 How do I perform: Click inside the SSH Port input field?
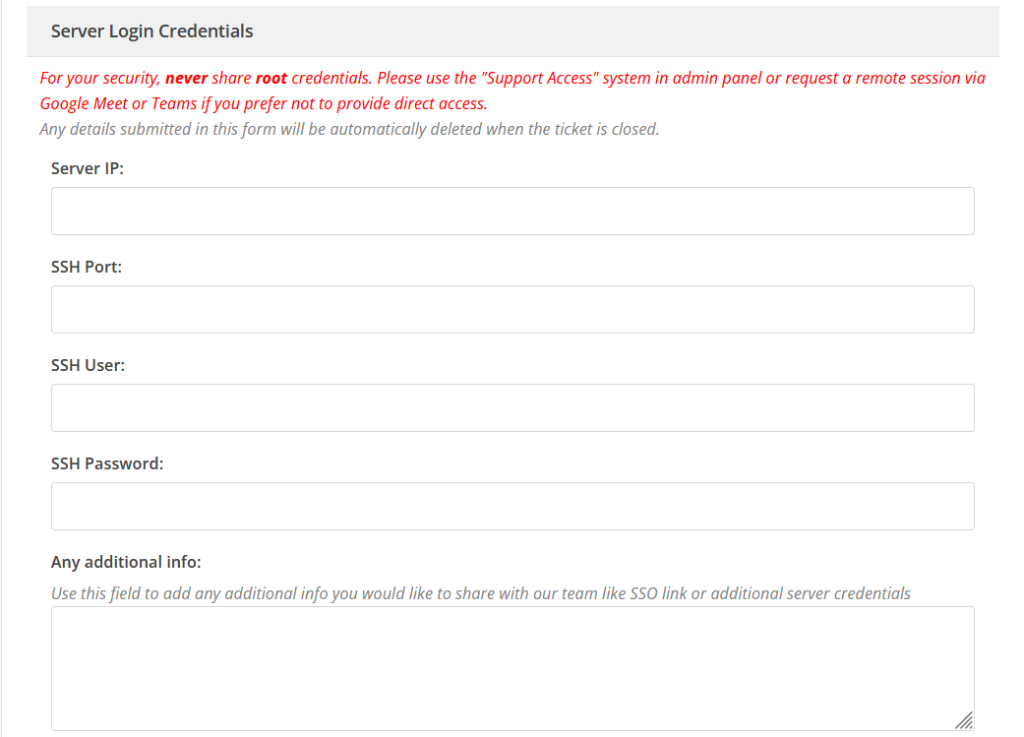[x=512, y=309]
